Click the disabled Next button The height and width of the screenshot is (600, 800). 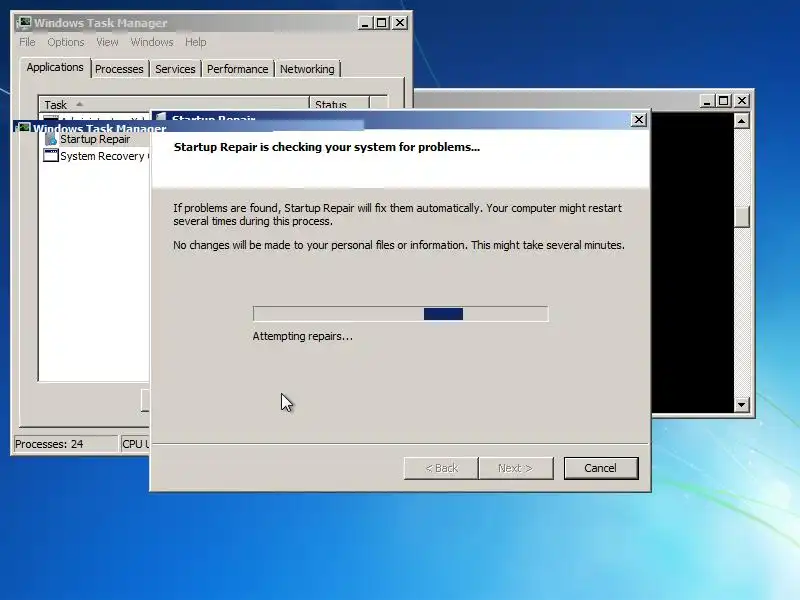click(515, 468)
